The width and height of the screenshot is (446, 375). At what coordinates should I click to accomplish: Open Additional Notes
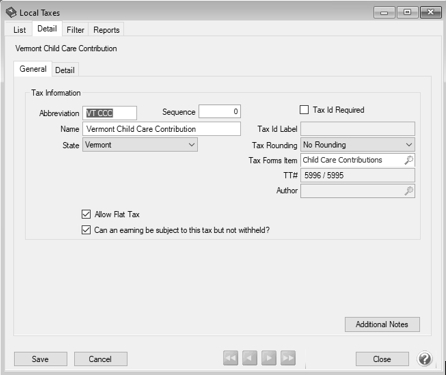pos(382,324)
